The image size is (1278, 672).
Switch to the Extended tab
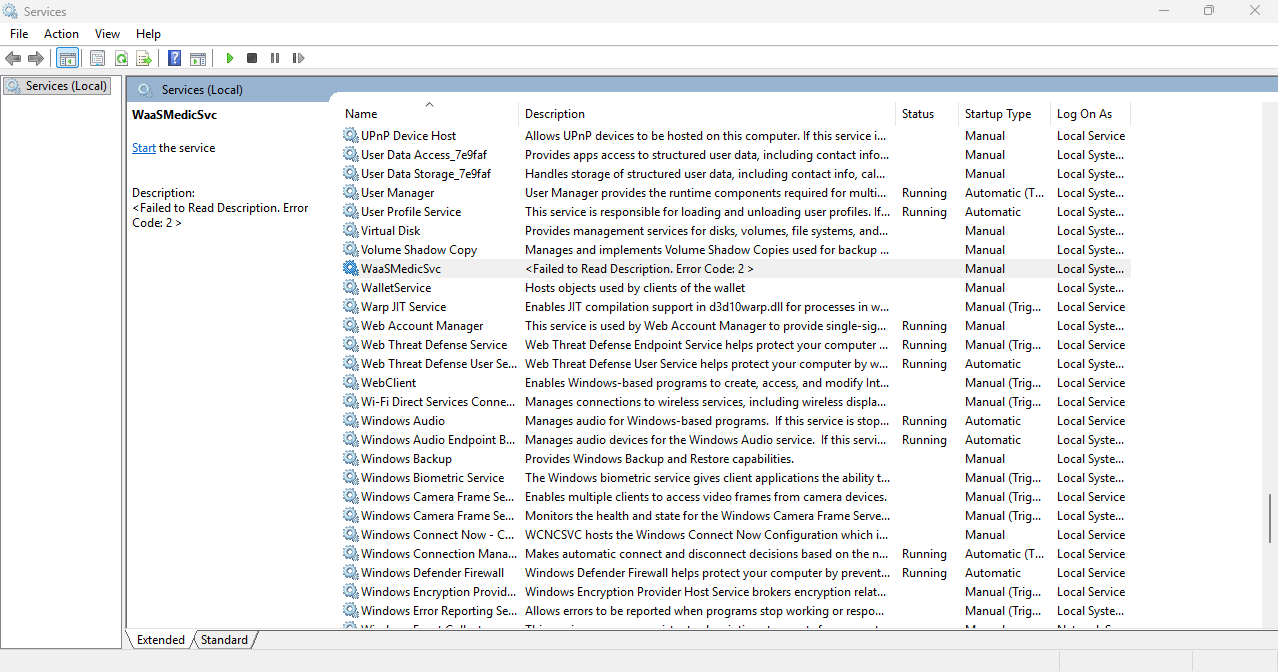[x=161, y=640]
